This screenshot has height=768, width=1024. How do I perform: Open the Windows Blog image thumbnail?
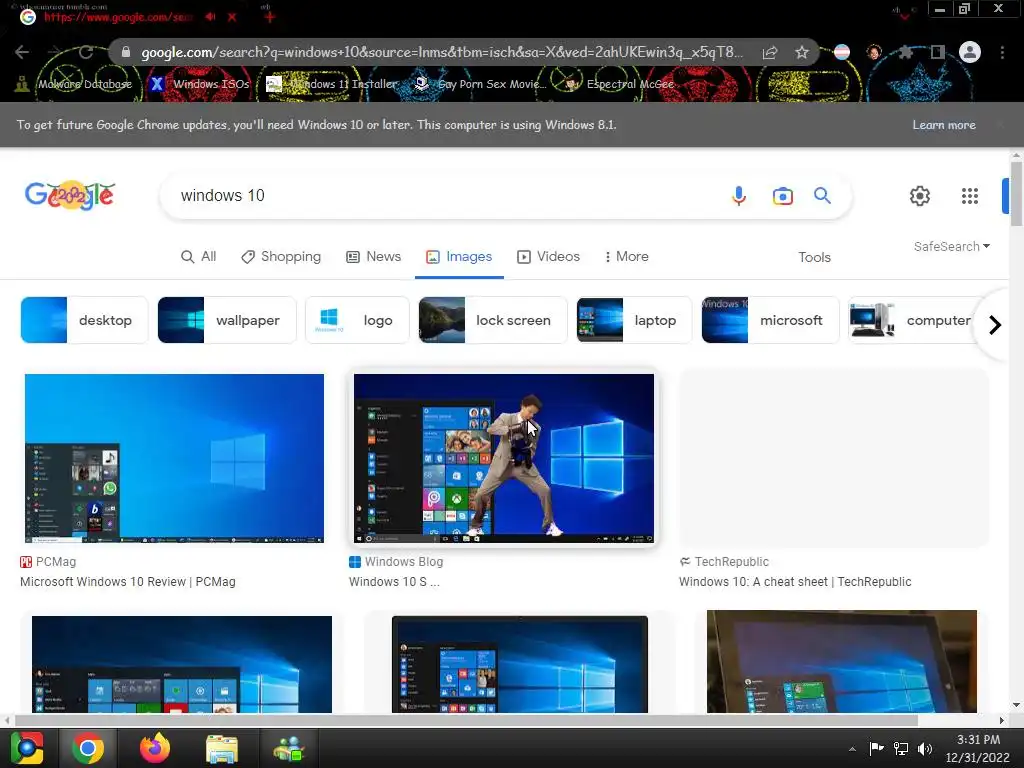pyautogui.click(x=504, y=458)
